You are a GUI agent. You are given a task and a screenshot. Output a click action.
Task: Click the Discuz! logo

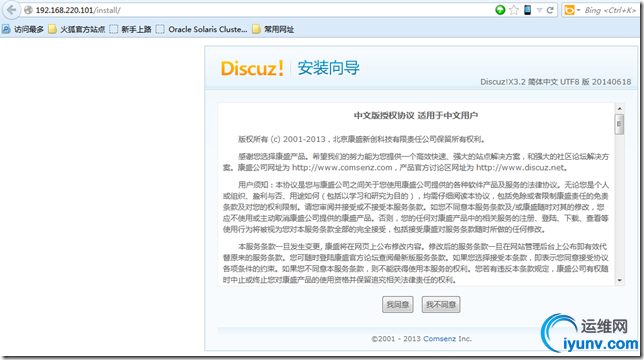tap(252, 68)
